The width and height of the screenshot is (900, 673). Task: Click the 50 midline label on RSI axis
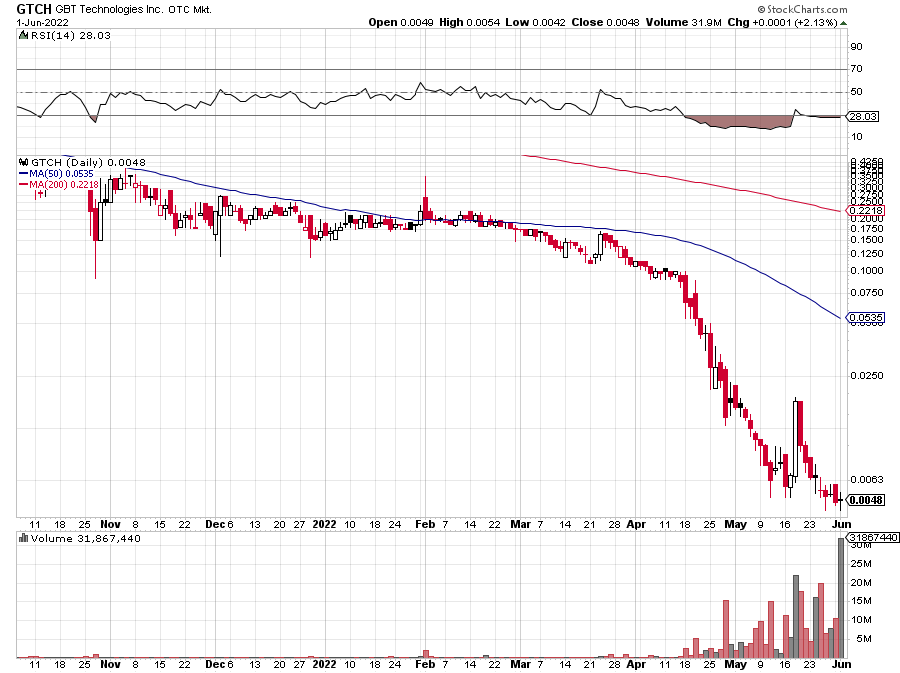point(856,92)
